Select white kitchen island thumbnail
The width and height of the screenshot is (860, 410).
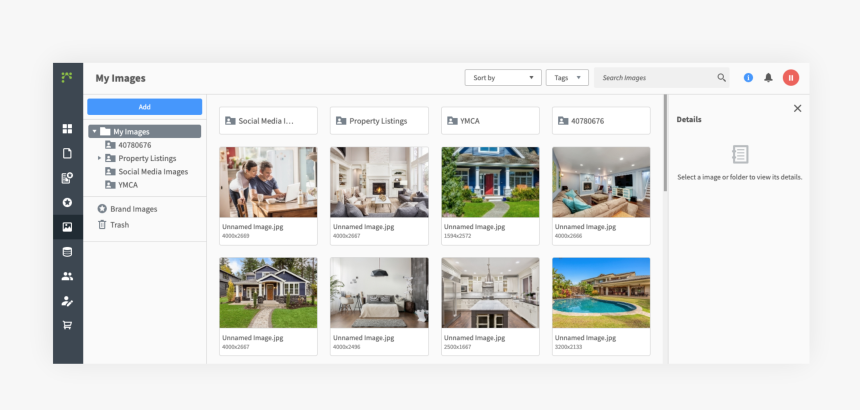490,293
